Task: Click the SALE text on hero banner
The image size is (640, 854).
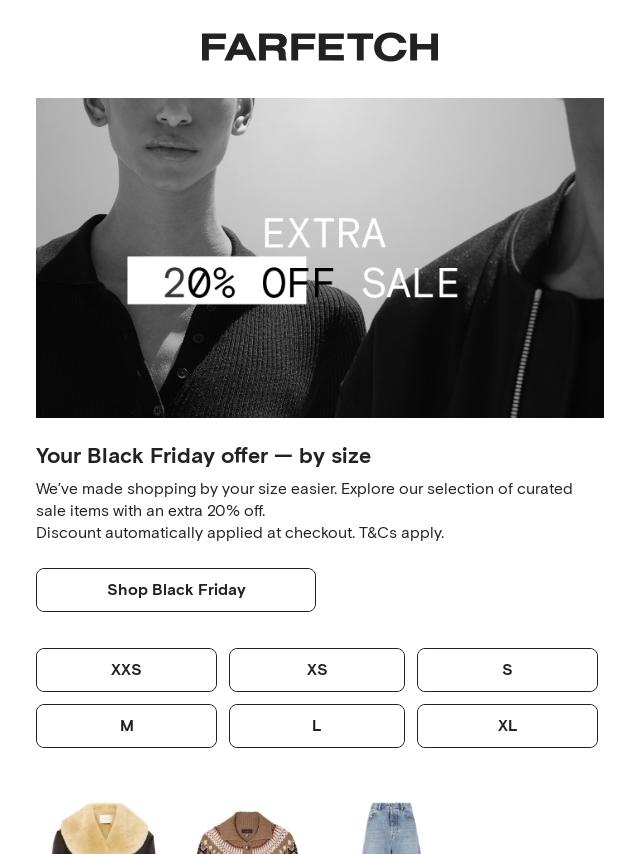Action: [x=410, y=283]
